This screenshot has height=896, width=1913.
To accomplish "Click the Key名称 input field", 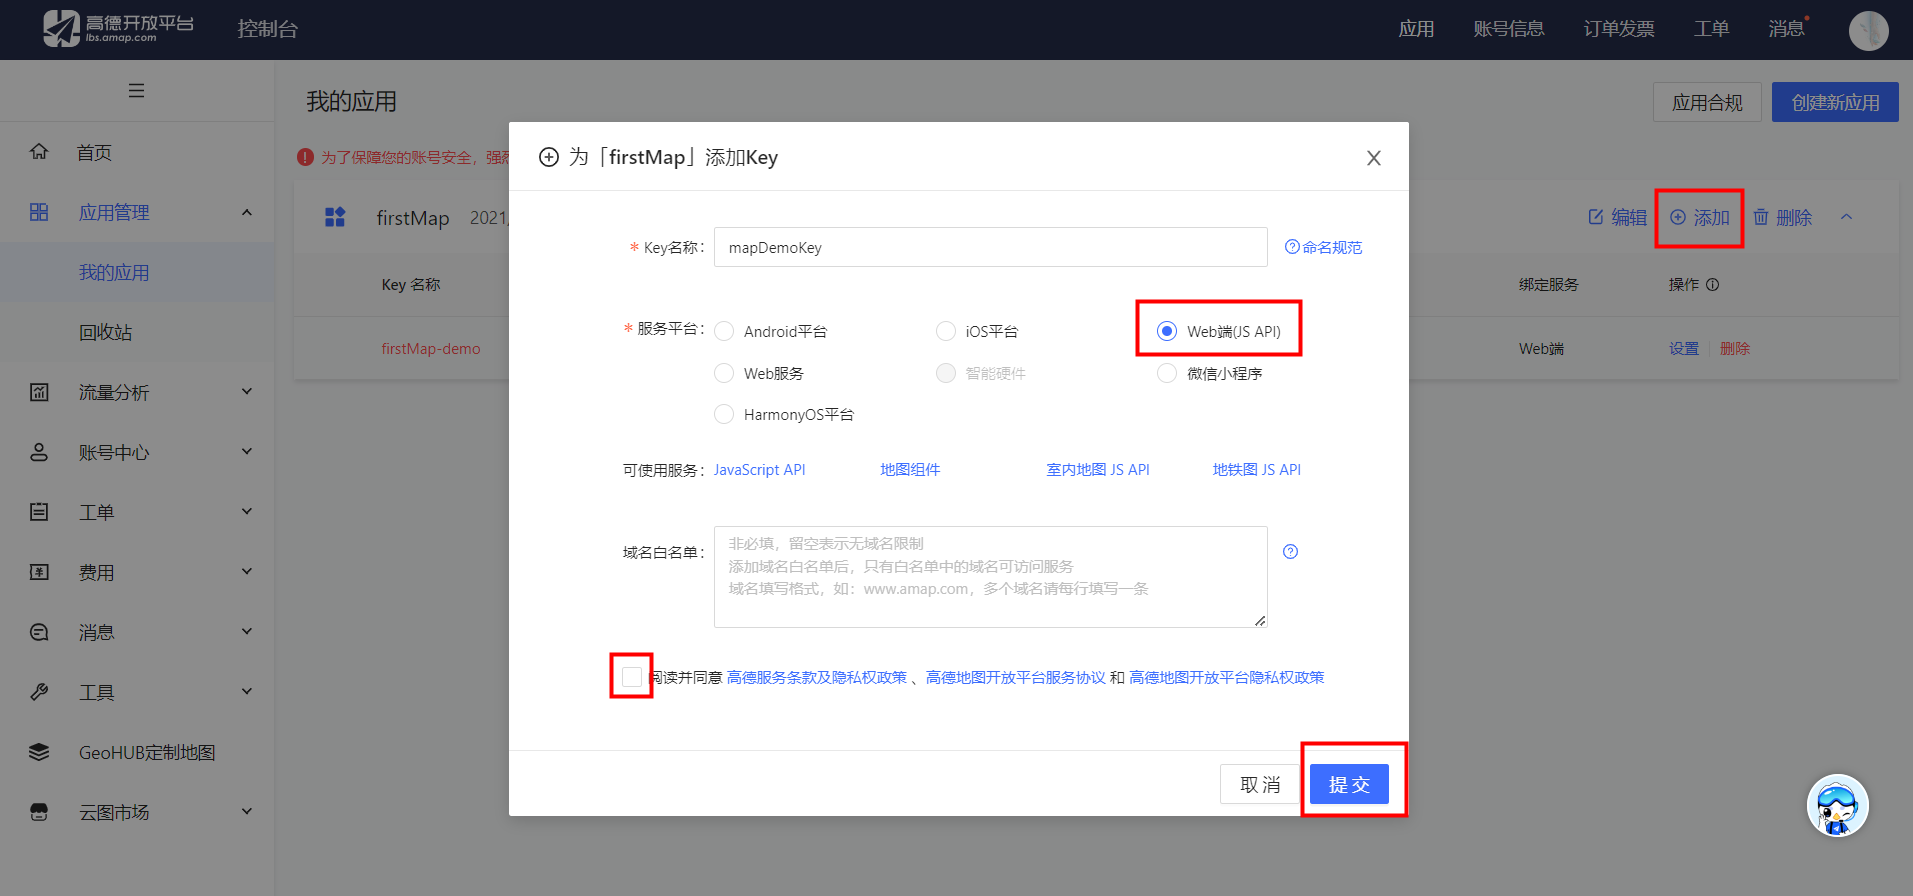I will [991, 247].
